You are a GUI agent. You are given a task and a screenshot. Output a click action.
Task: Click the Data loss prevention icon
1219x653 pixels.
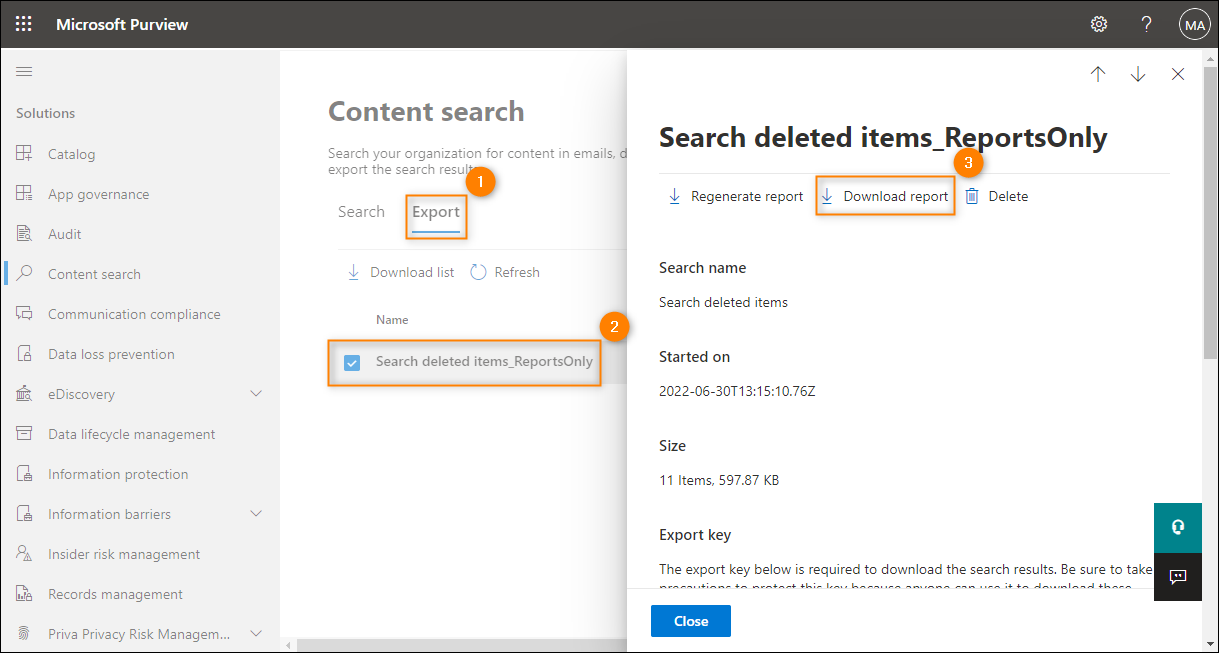[x=24, y=354]
